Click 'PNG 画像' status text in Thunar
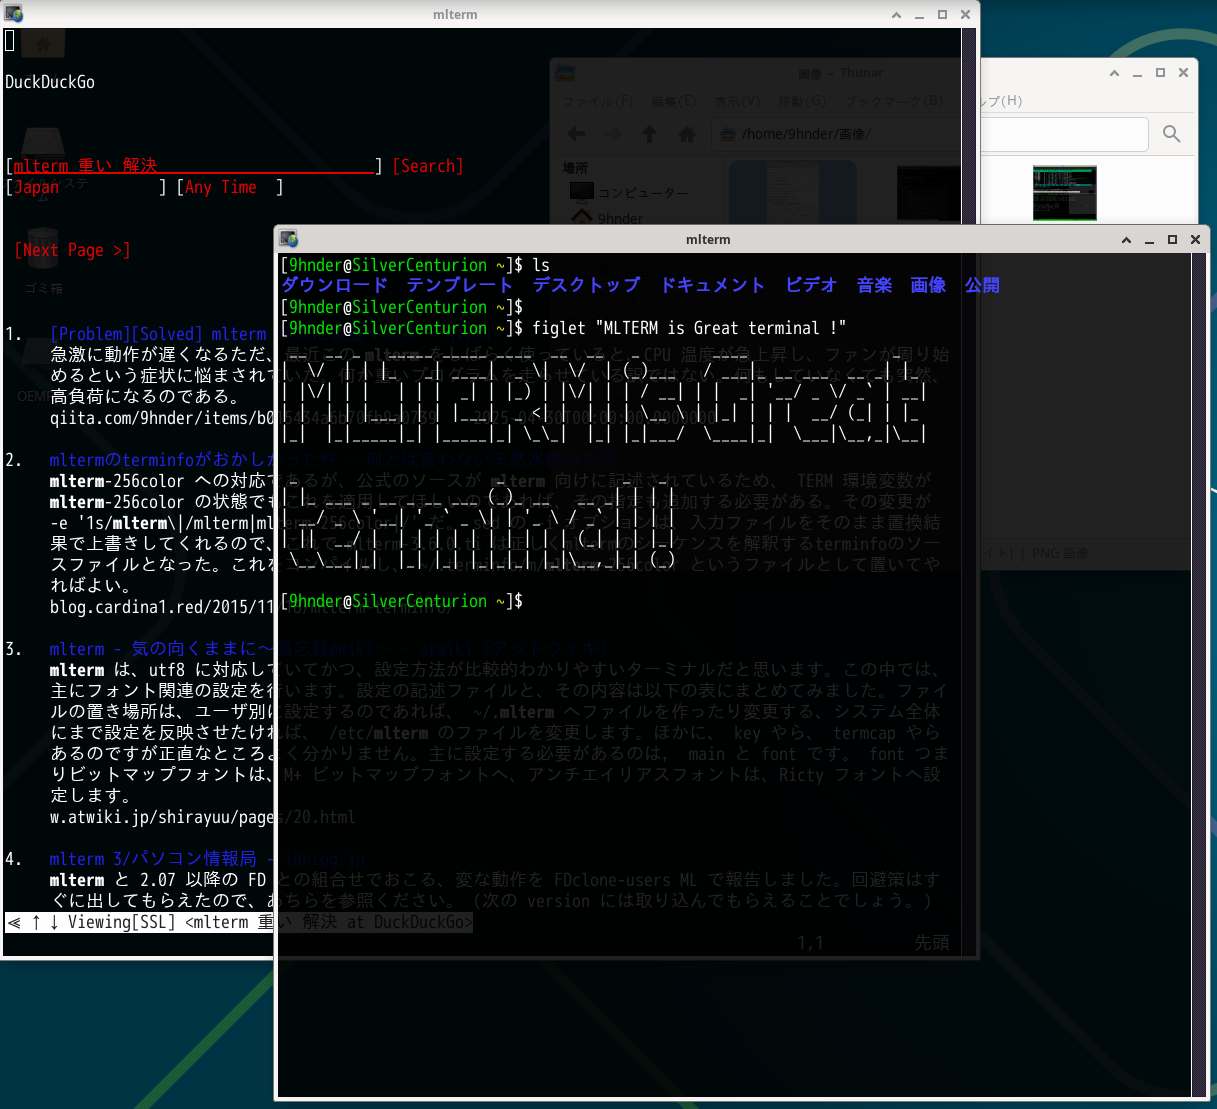 [x=1059, y=553]
